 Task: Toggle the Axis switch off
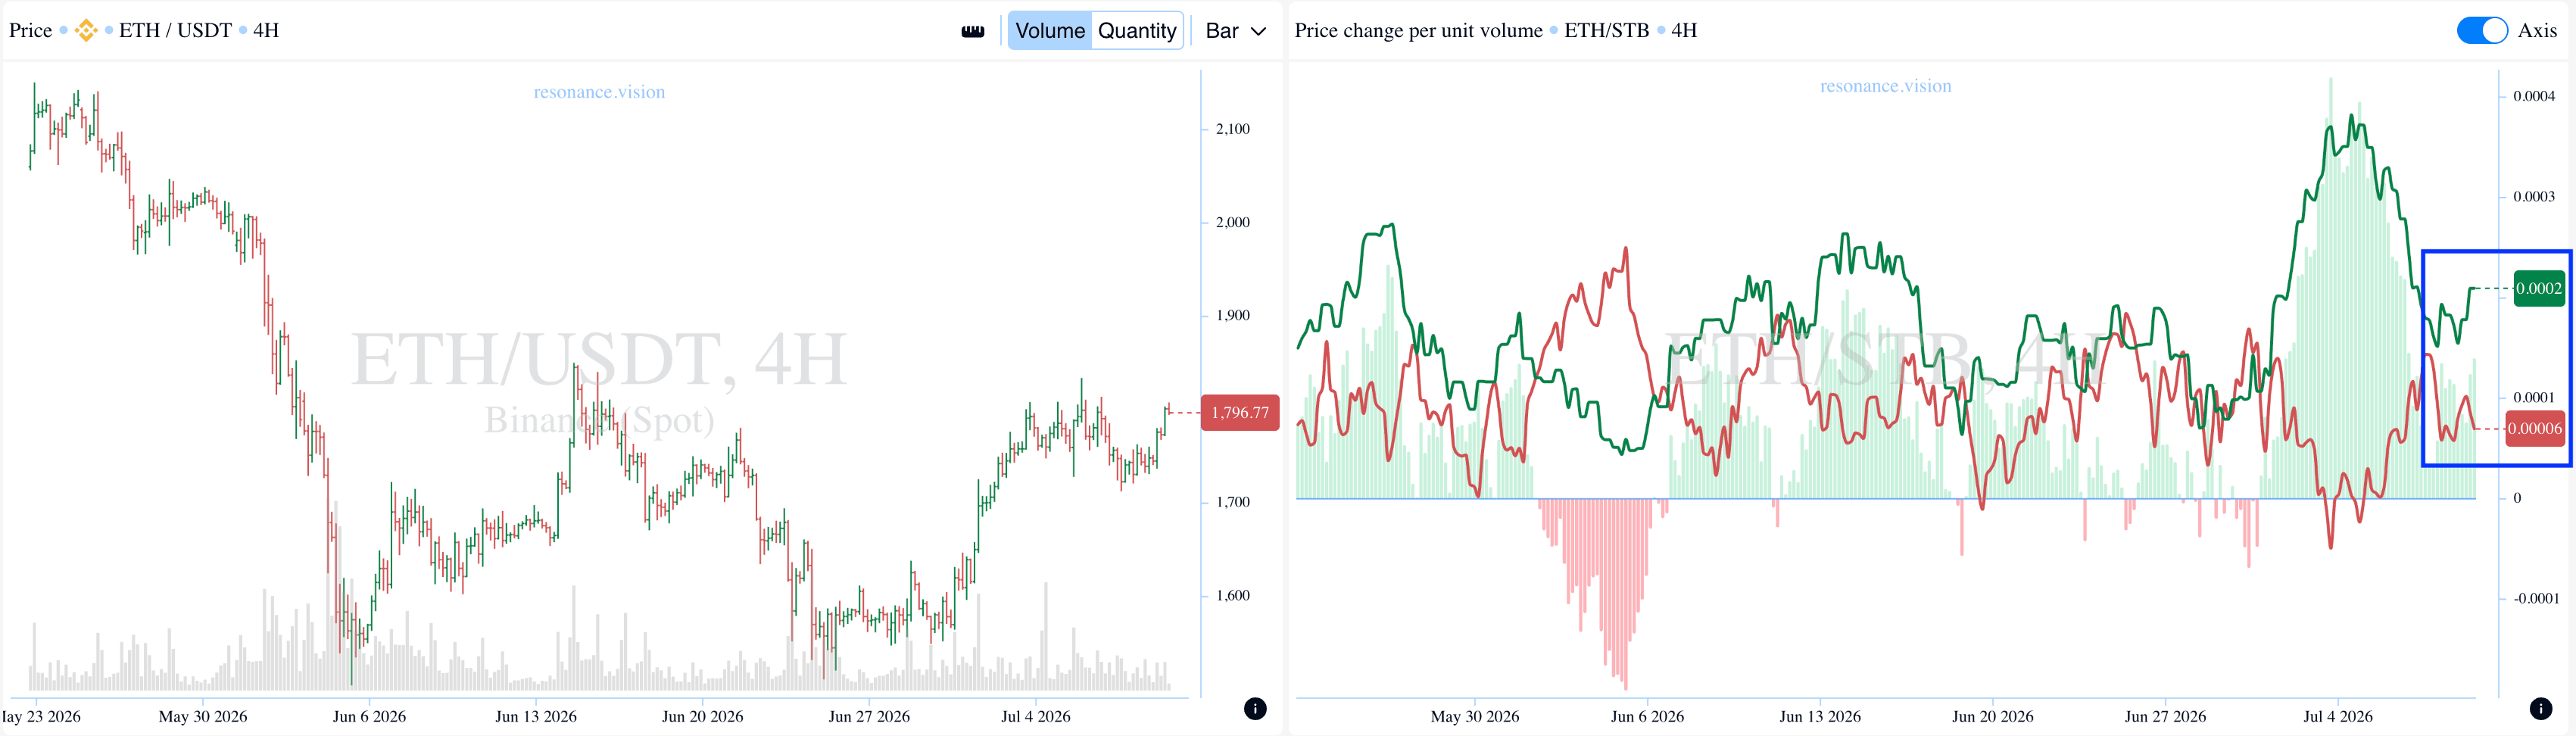2482,31
